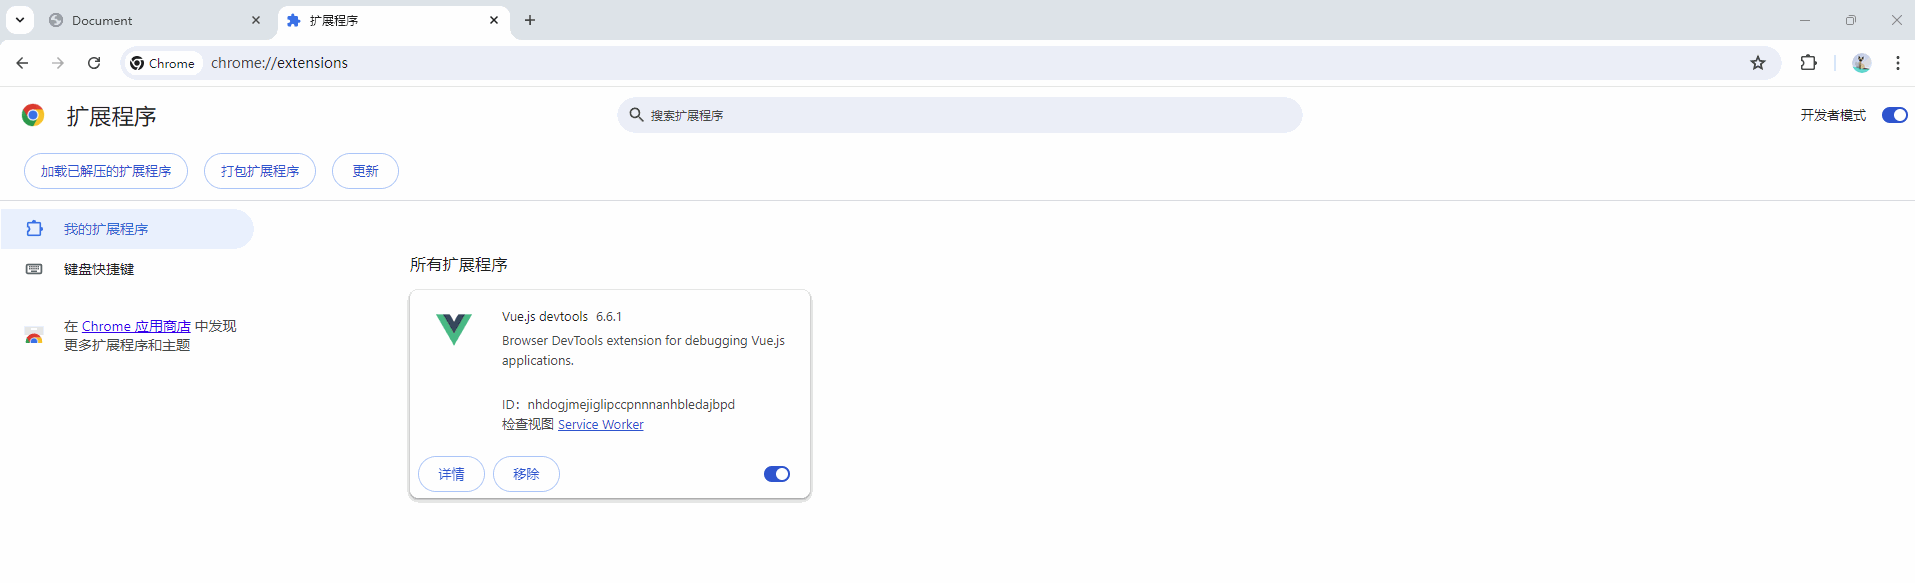Click the extension ID nhdogjmejiglipccpnnnanhbledajbpd
This screenshot has height=583, width=1915.
pyautogui.click(x=631, y=404)
